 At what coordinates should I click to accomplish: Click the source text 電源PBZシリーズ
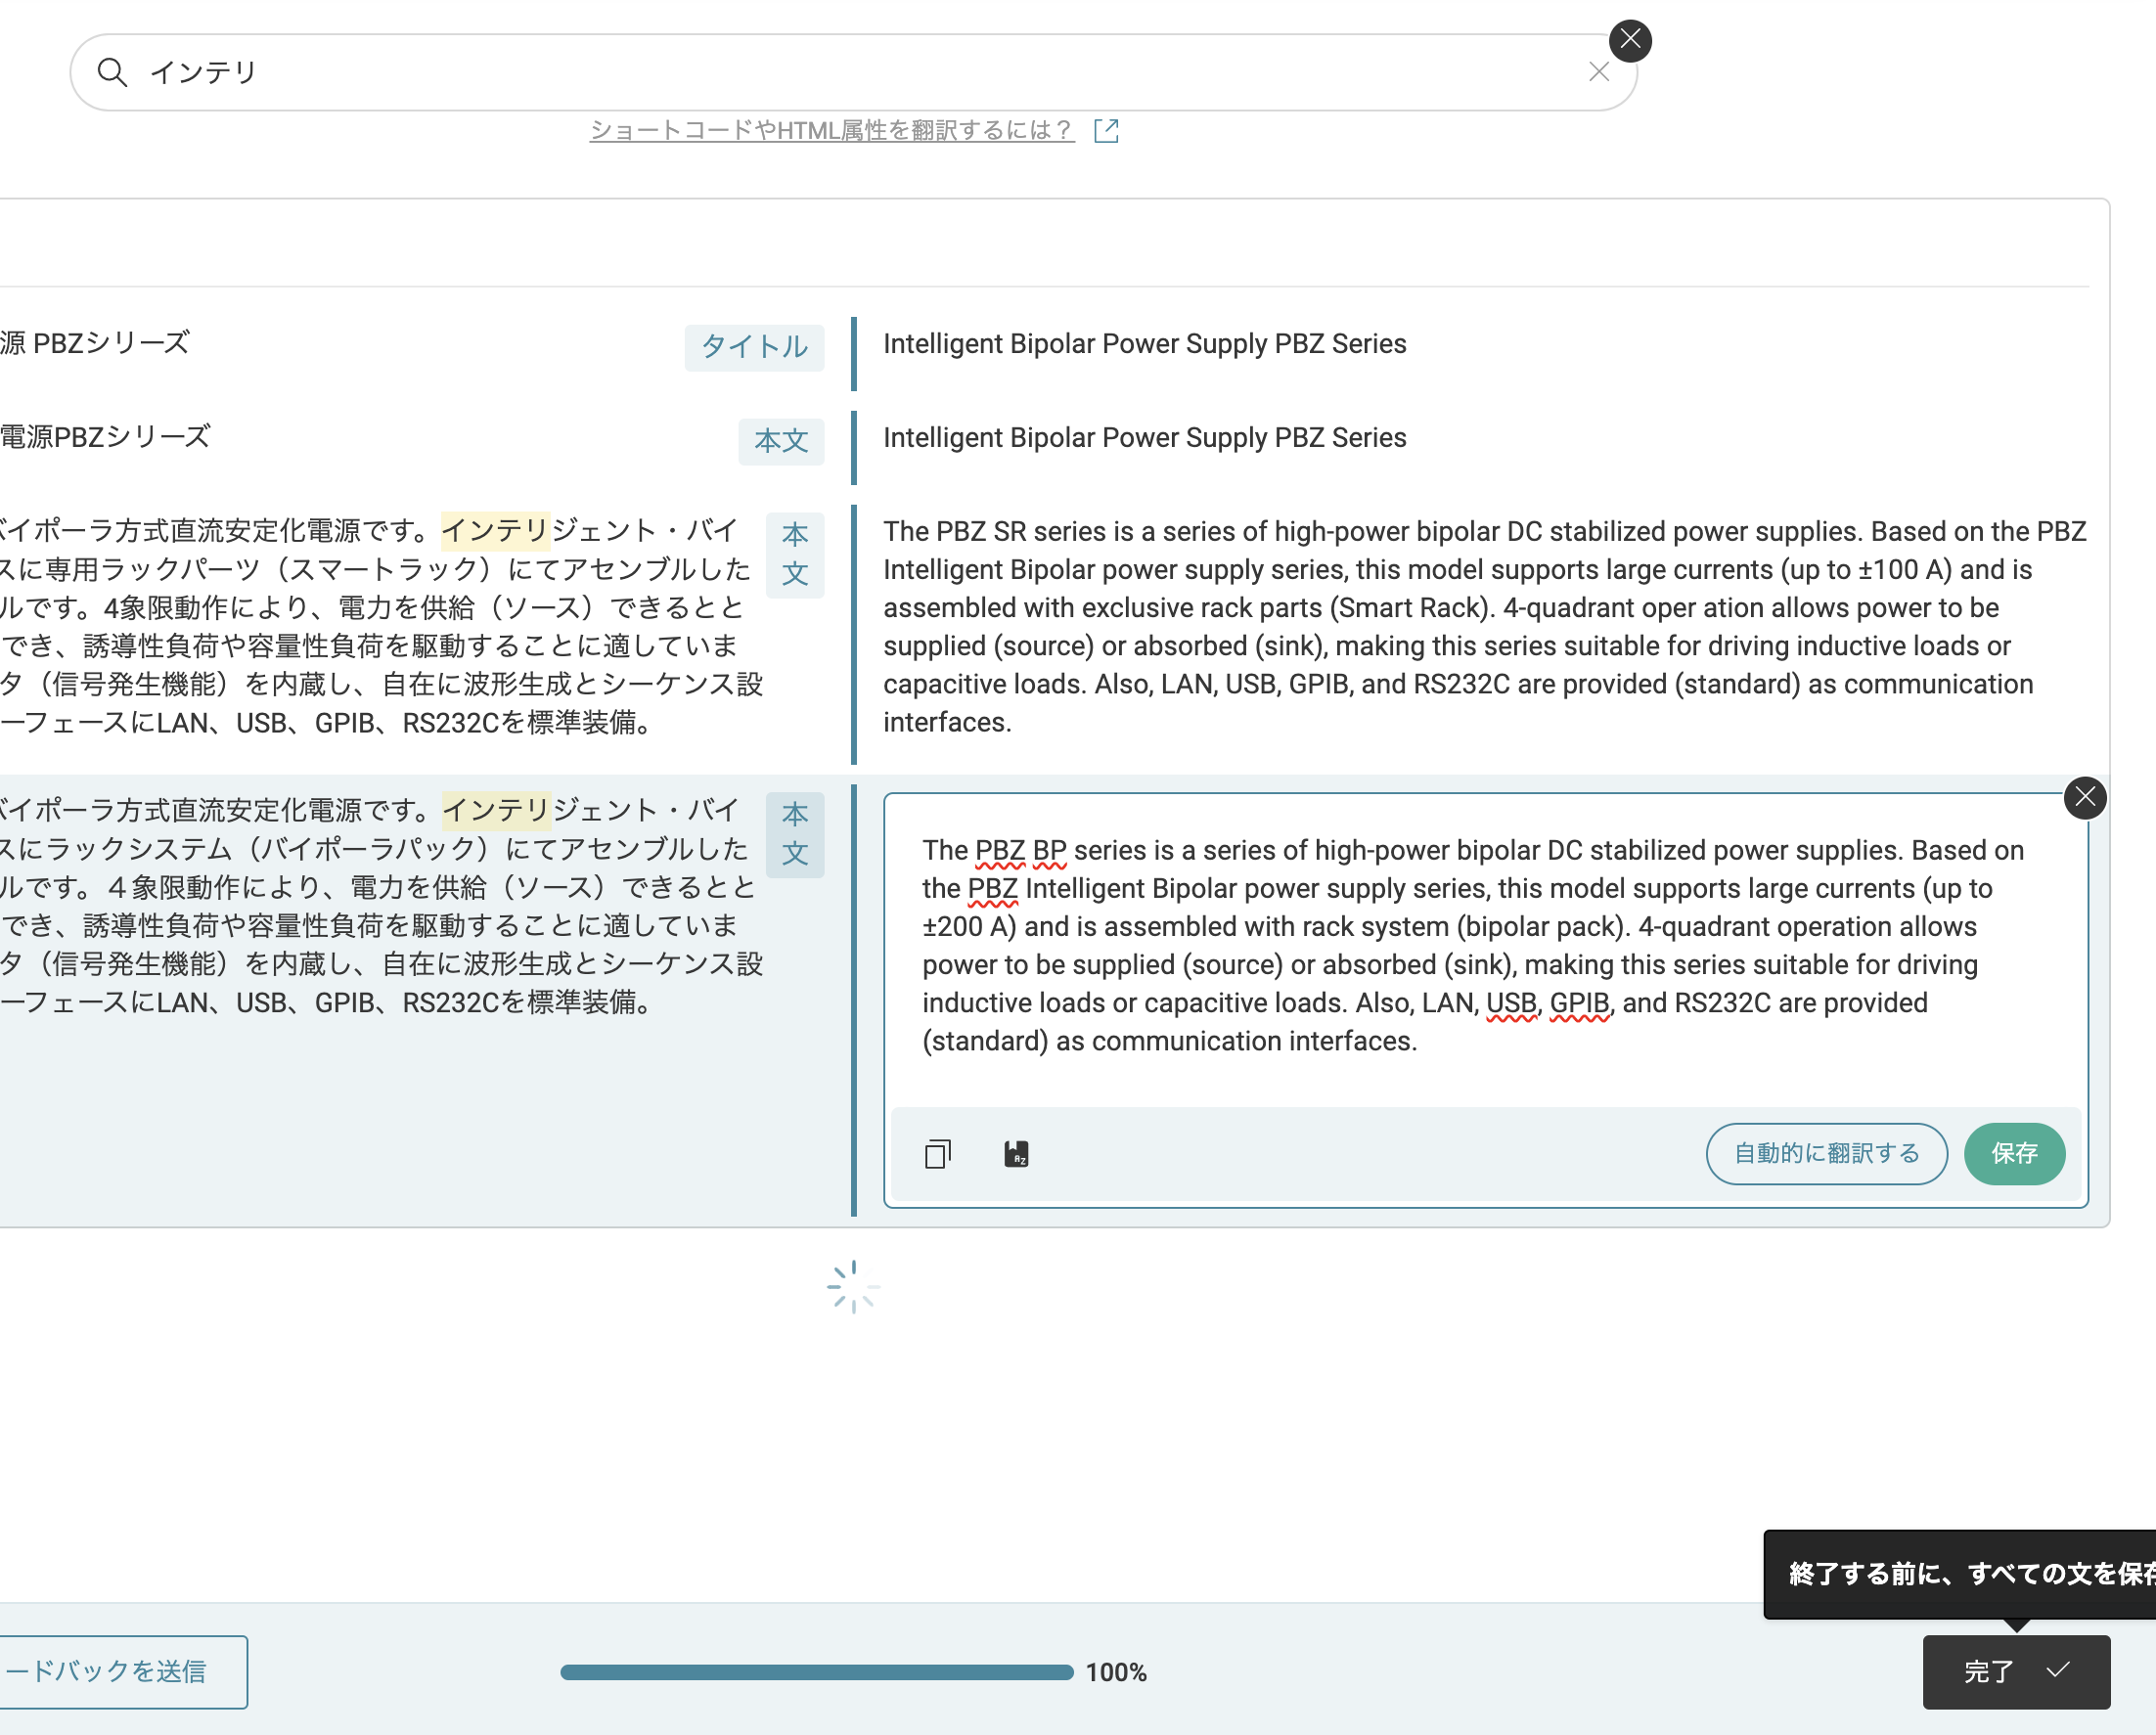pos(105,437)
